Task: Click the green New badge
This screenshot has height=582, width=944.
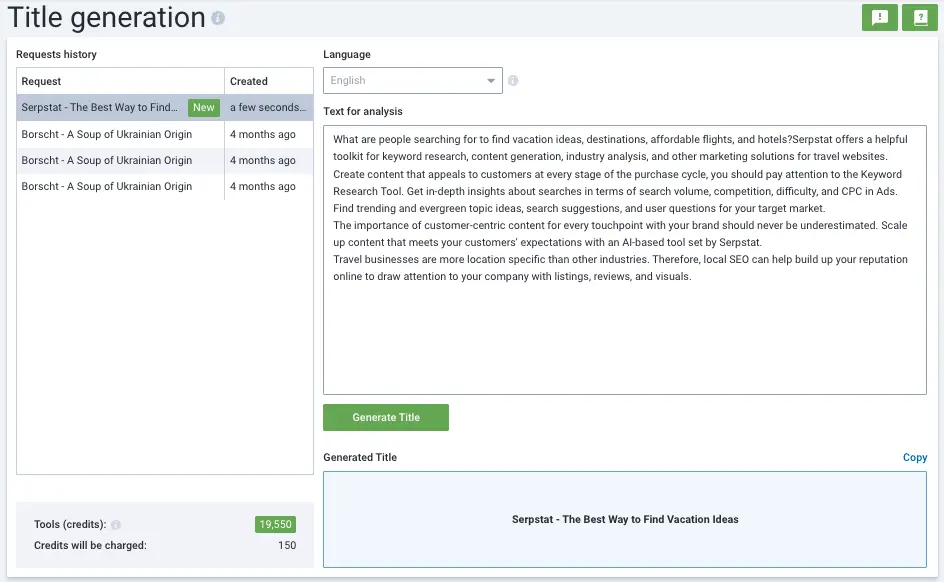Action: tap(203, 108)
